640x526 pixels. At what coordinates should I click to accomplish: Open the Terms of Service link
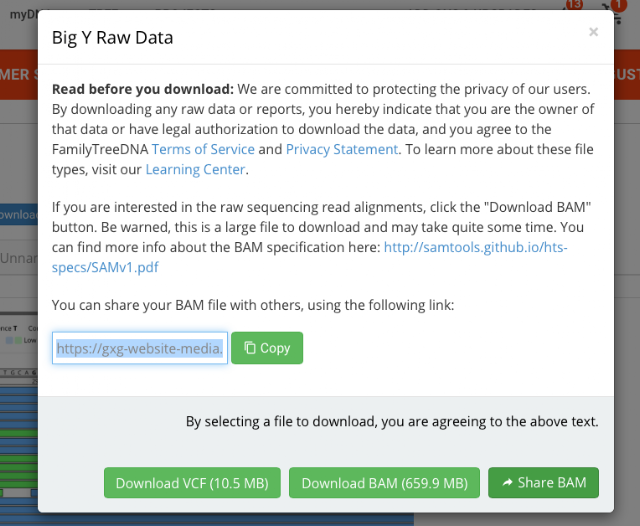[203, 149]
